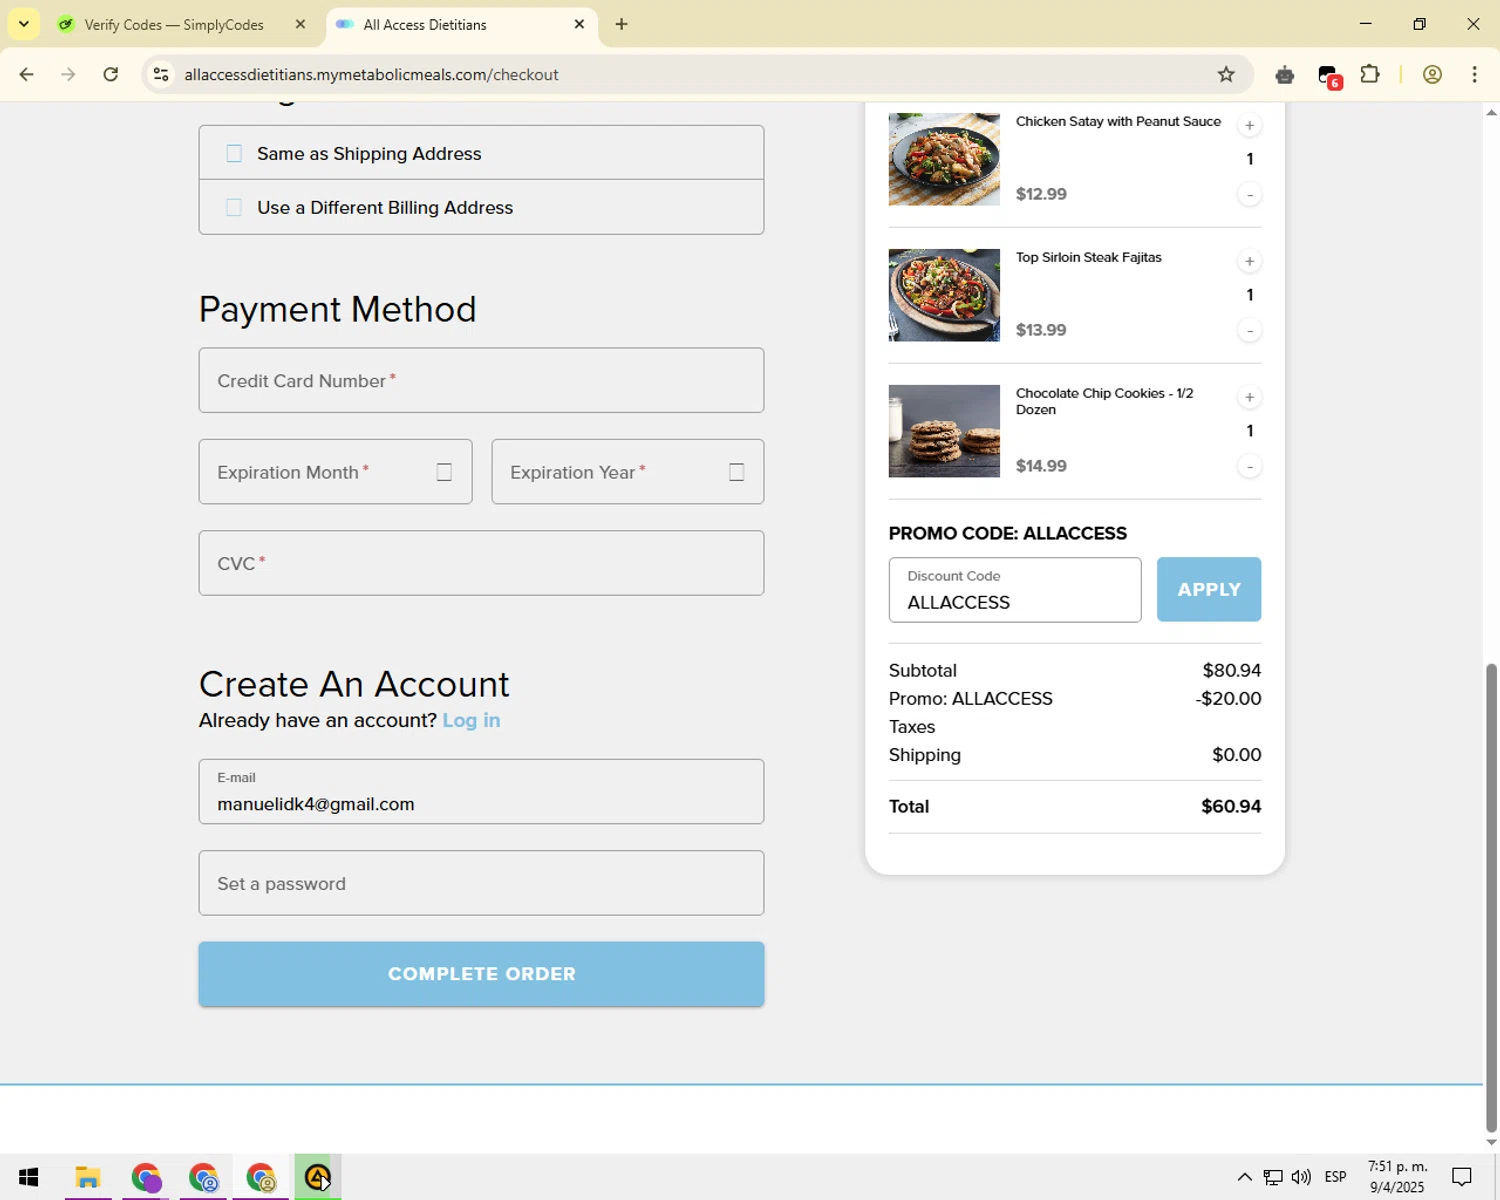Open the Steak Fajitas meal thumbnail
The width and height of the screenshot is (1500, 1200).
click(x=944, y=295)
